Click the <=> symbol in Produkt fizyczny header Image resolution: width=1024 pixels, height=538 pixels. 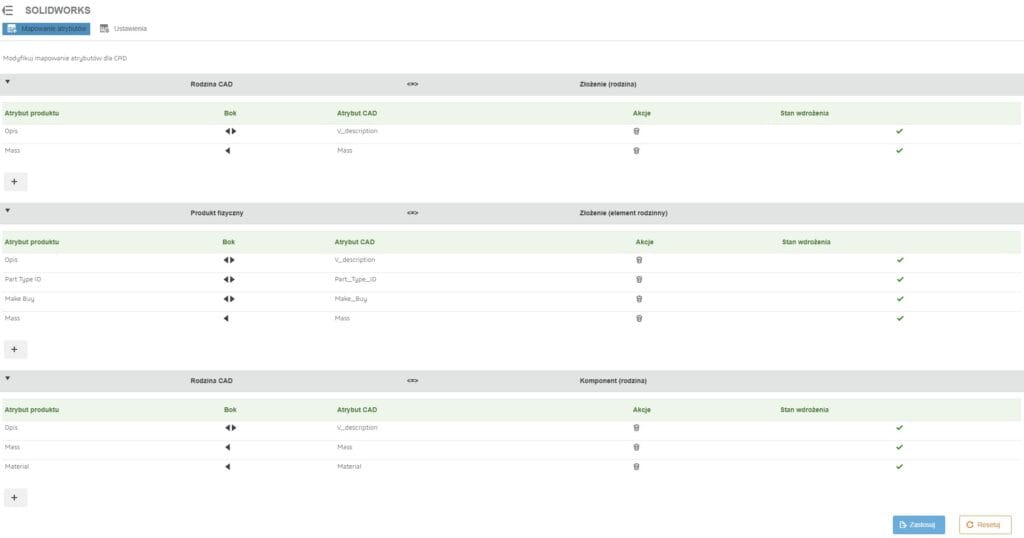(412, 213)
